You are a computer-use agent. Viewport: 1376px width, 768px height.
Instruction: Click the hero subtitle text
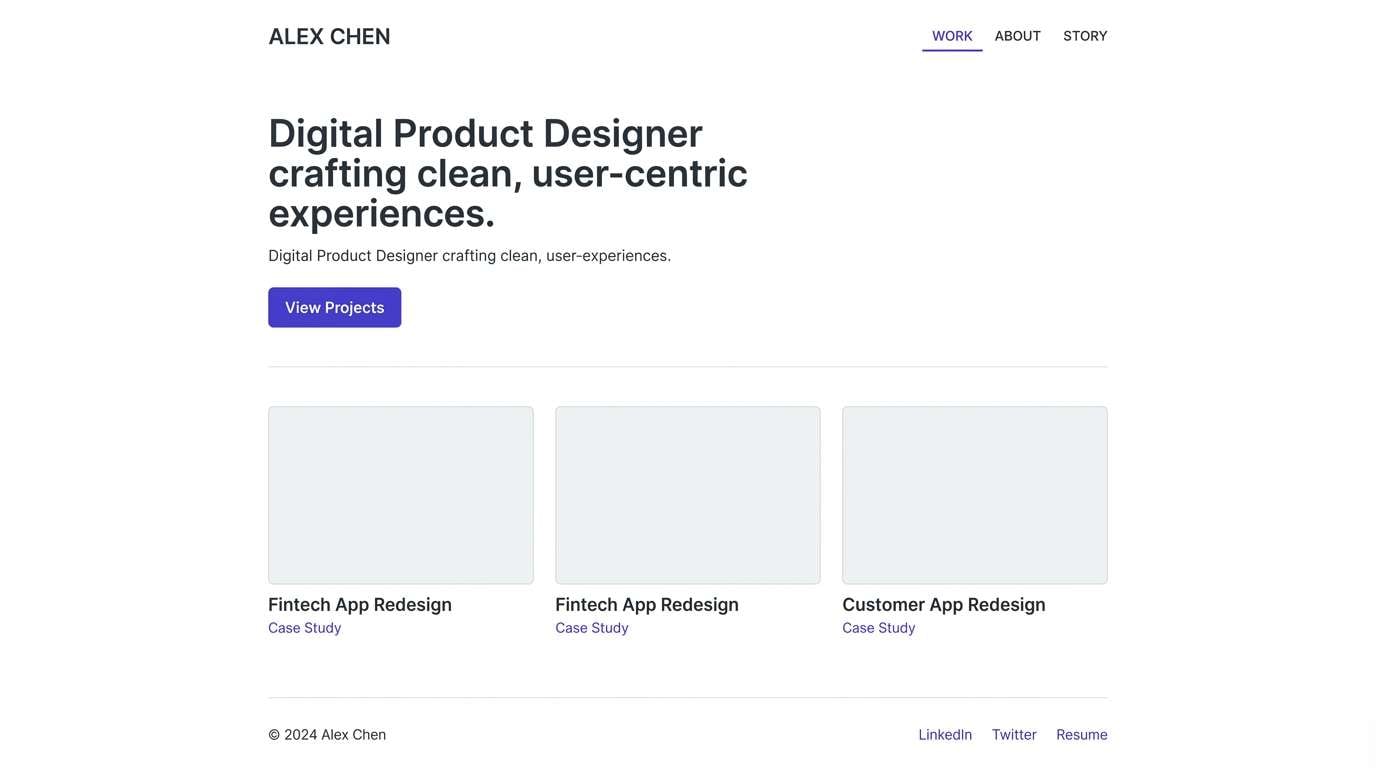click(469, 254)
